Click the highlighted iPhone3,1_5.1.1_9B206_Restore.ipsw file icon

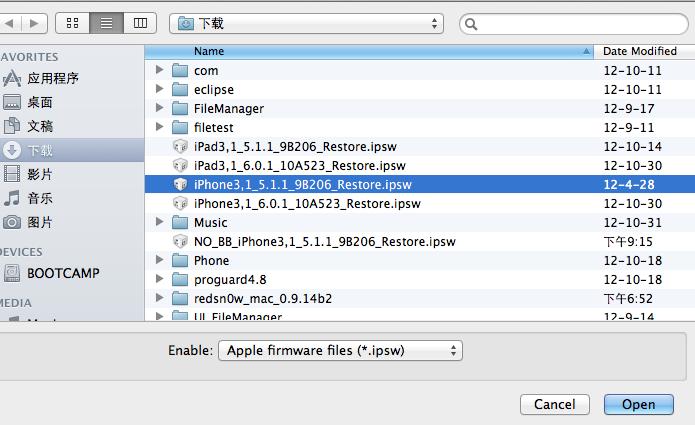click(180, 184)
